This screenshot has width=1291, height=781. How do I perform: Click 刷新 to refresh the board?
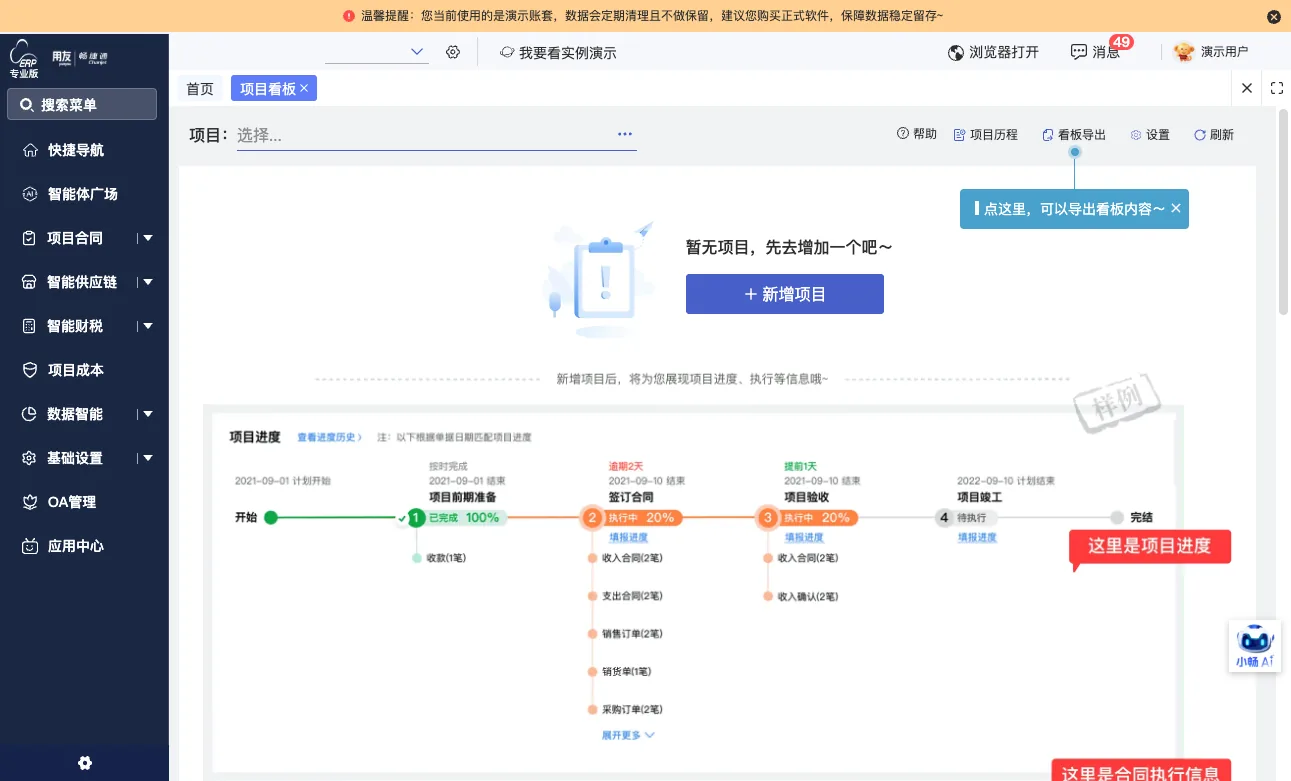pos(1214,134)
